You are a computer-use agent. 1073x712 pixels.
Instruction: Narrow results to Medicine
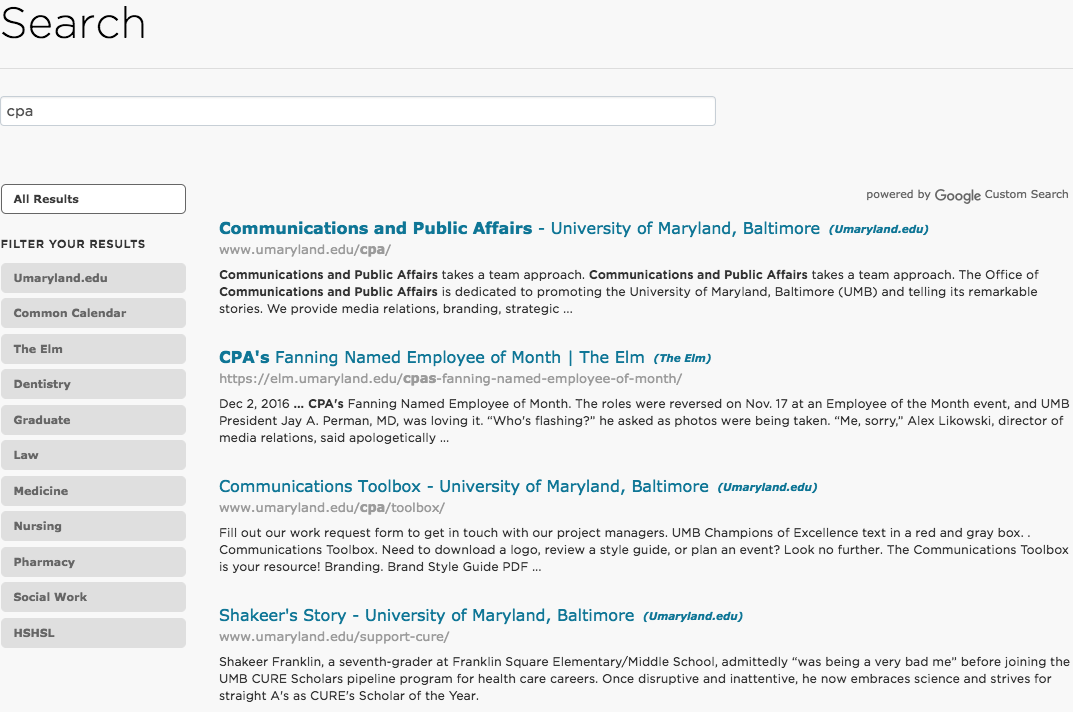point(93,491)
